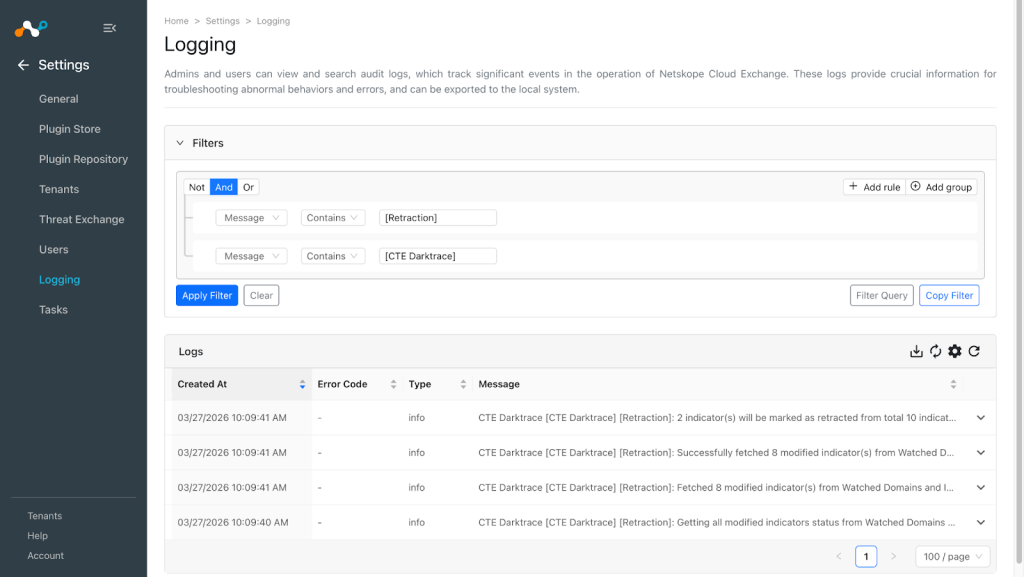This screenshot has height=577, width=1024.
Task: Open Plugin Store in sidebar
Action: click(x=70, y=129)
